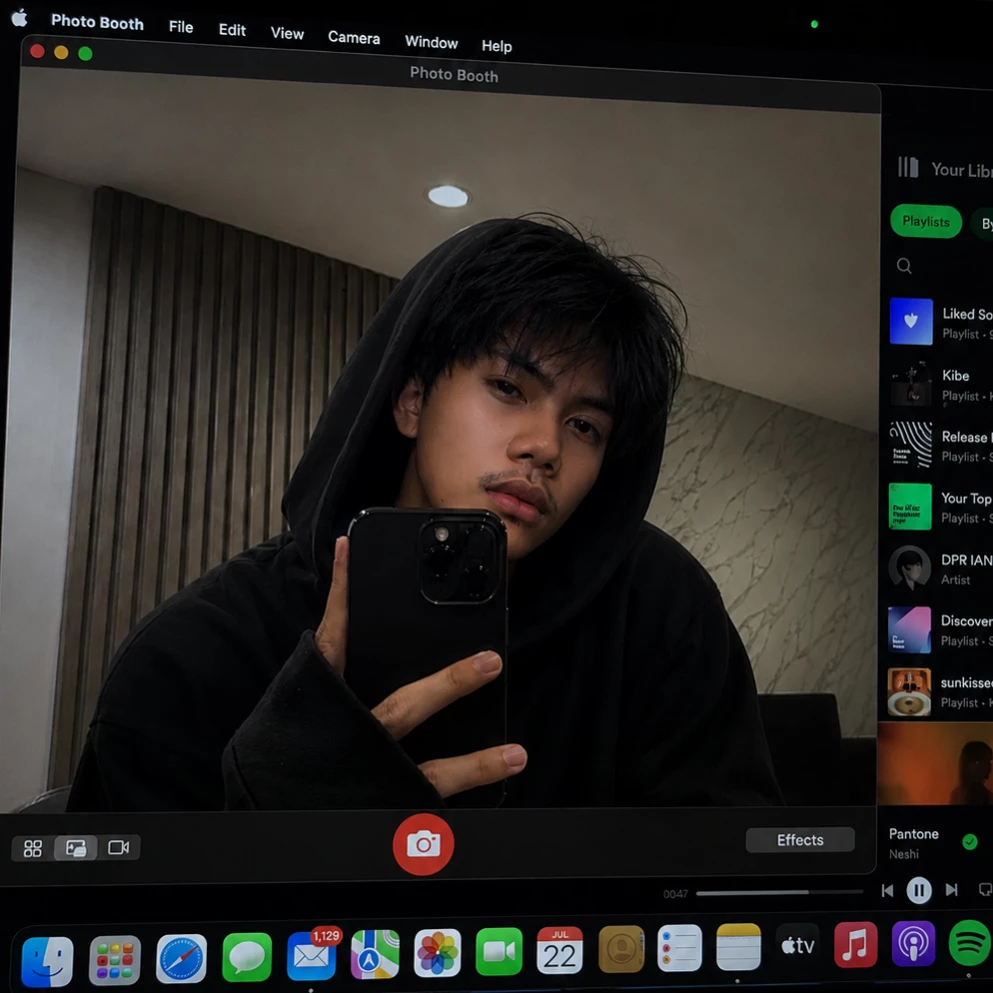
Task: Switch to movie clip recording mode
Action: (118, 847)
